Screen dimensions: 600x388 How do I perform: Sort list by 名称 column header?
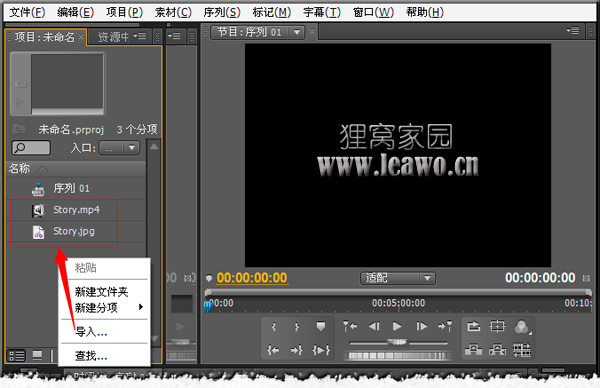pyautogui.click(x=20, y=168)
